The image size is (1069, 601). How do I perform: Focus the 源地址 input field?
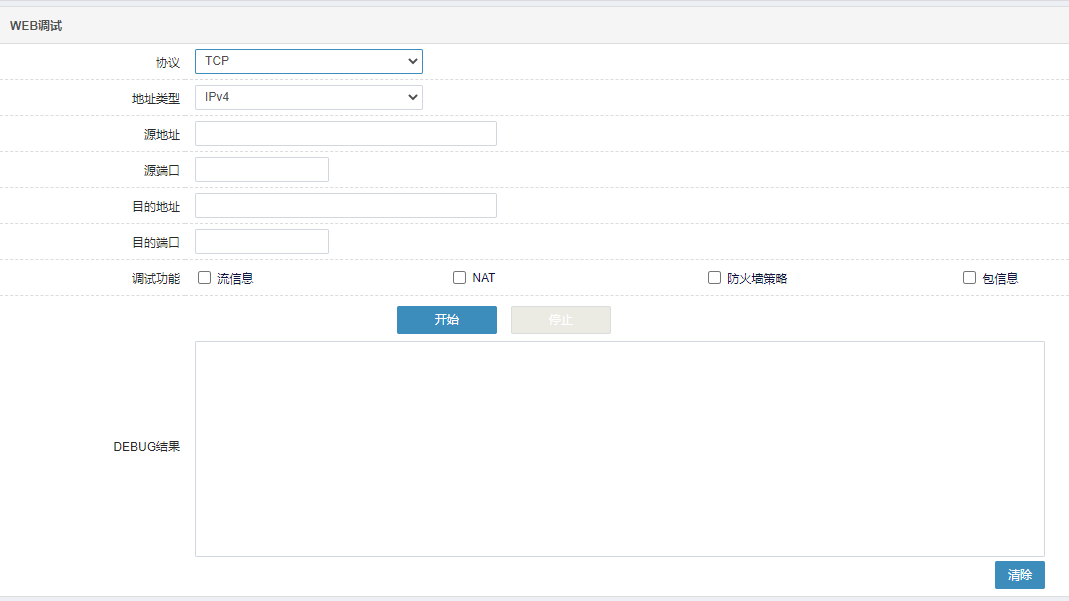coord(346,134)
